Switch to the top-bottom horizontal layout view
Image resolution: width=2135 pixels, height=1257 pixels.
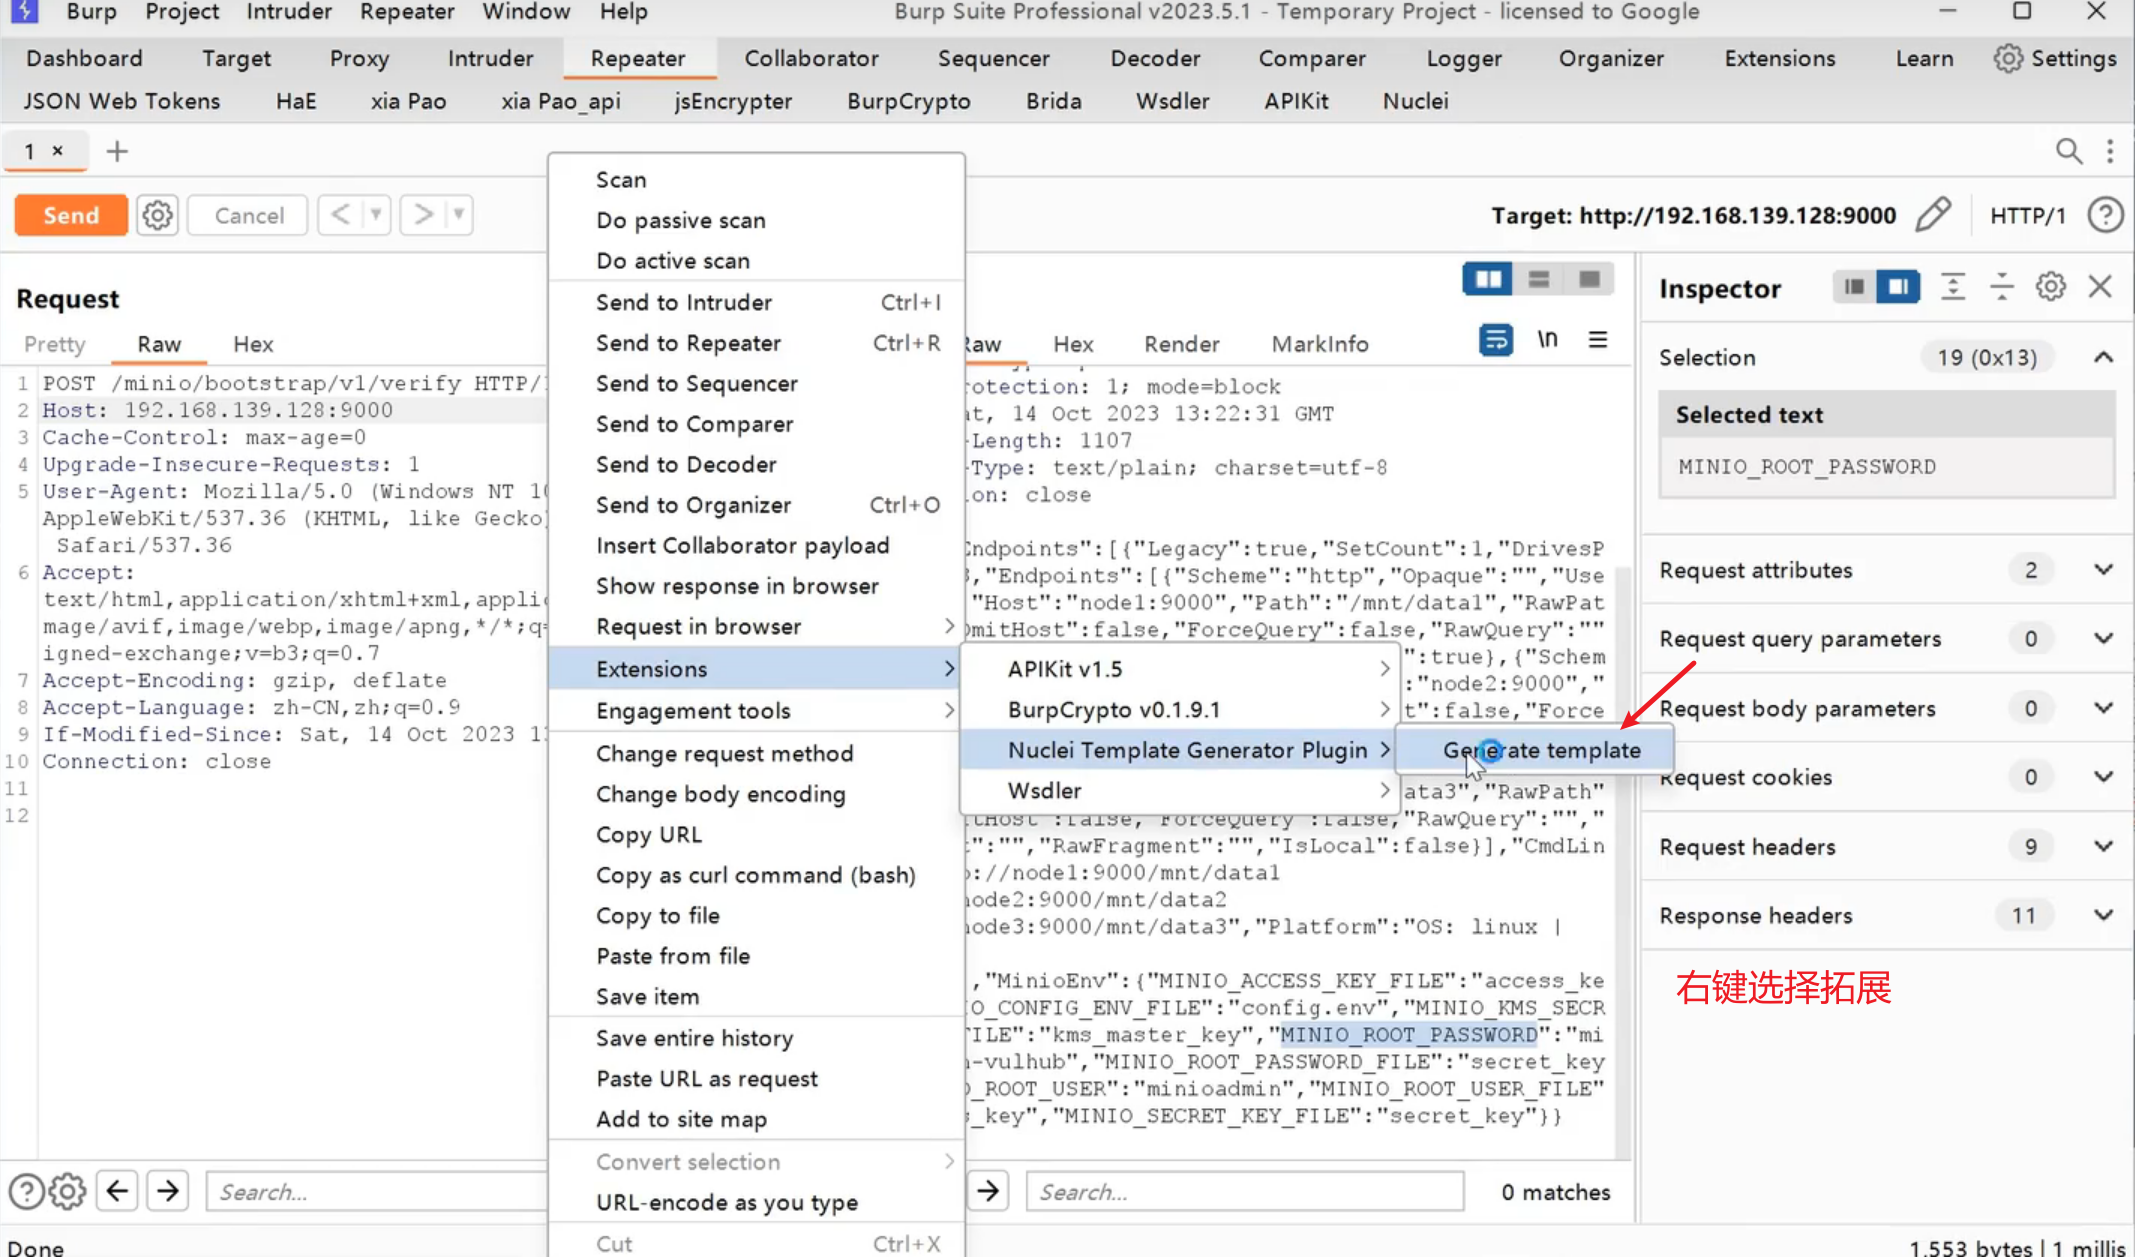click(1538, 279)
